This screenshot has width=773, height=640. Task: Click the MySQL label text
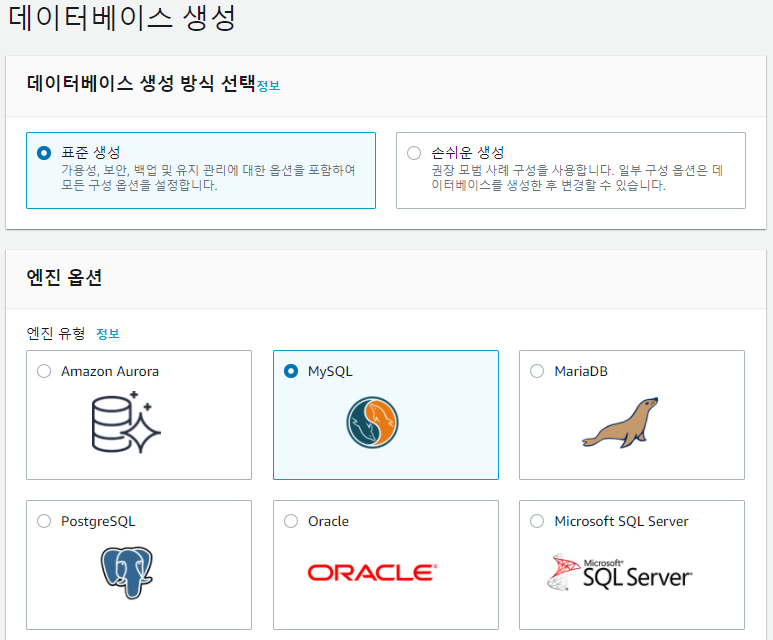330,372
